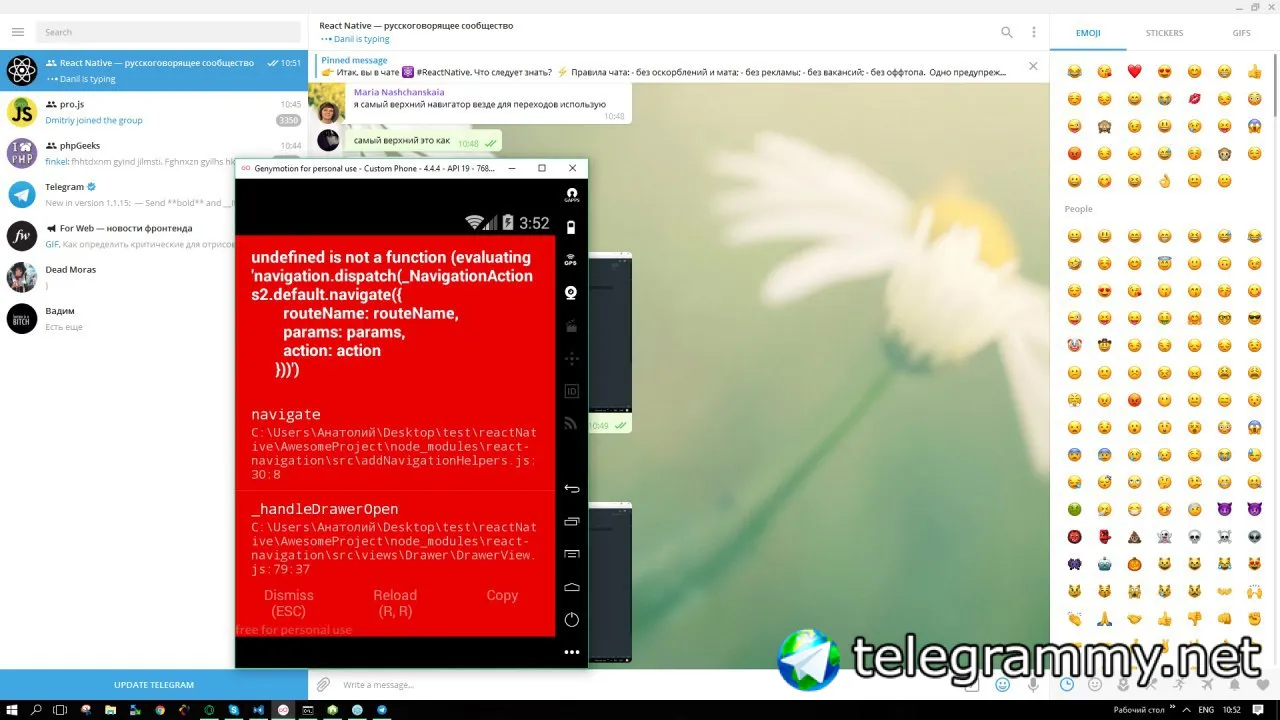Click Maria Nashchanskaia's sender name

tap(398, 92)
